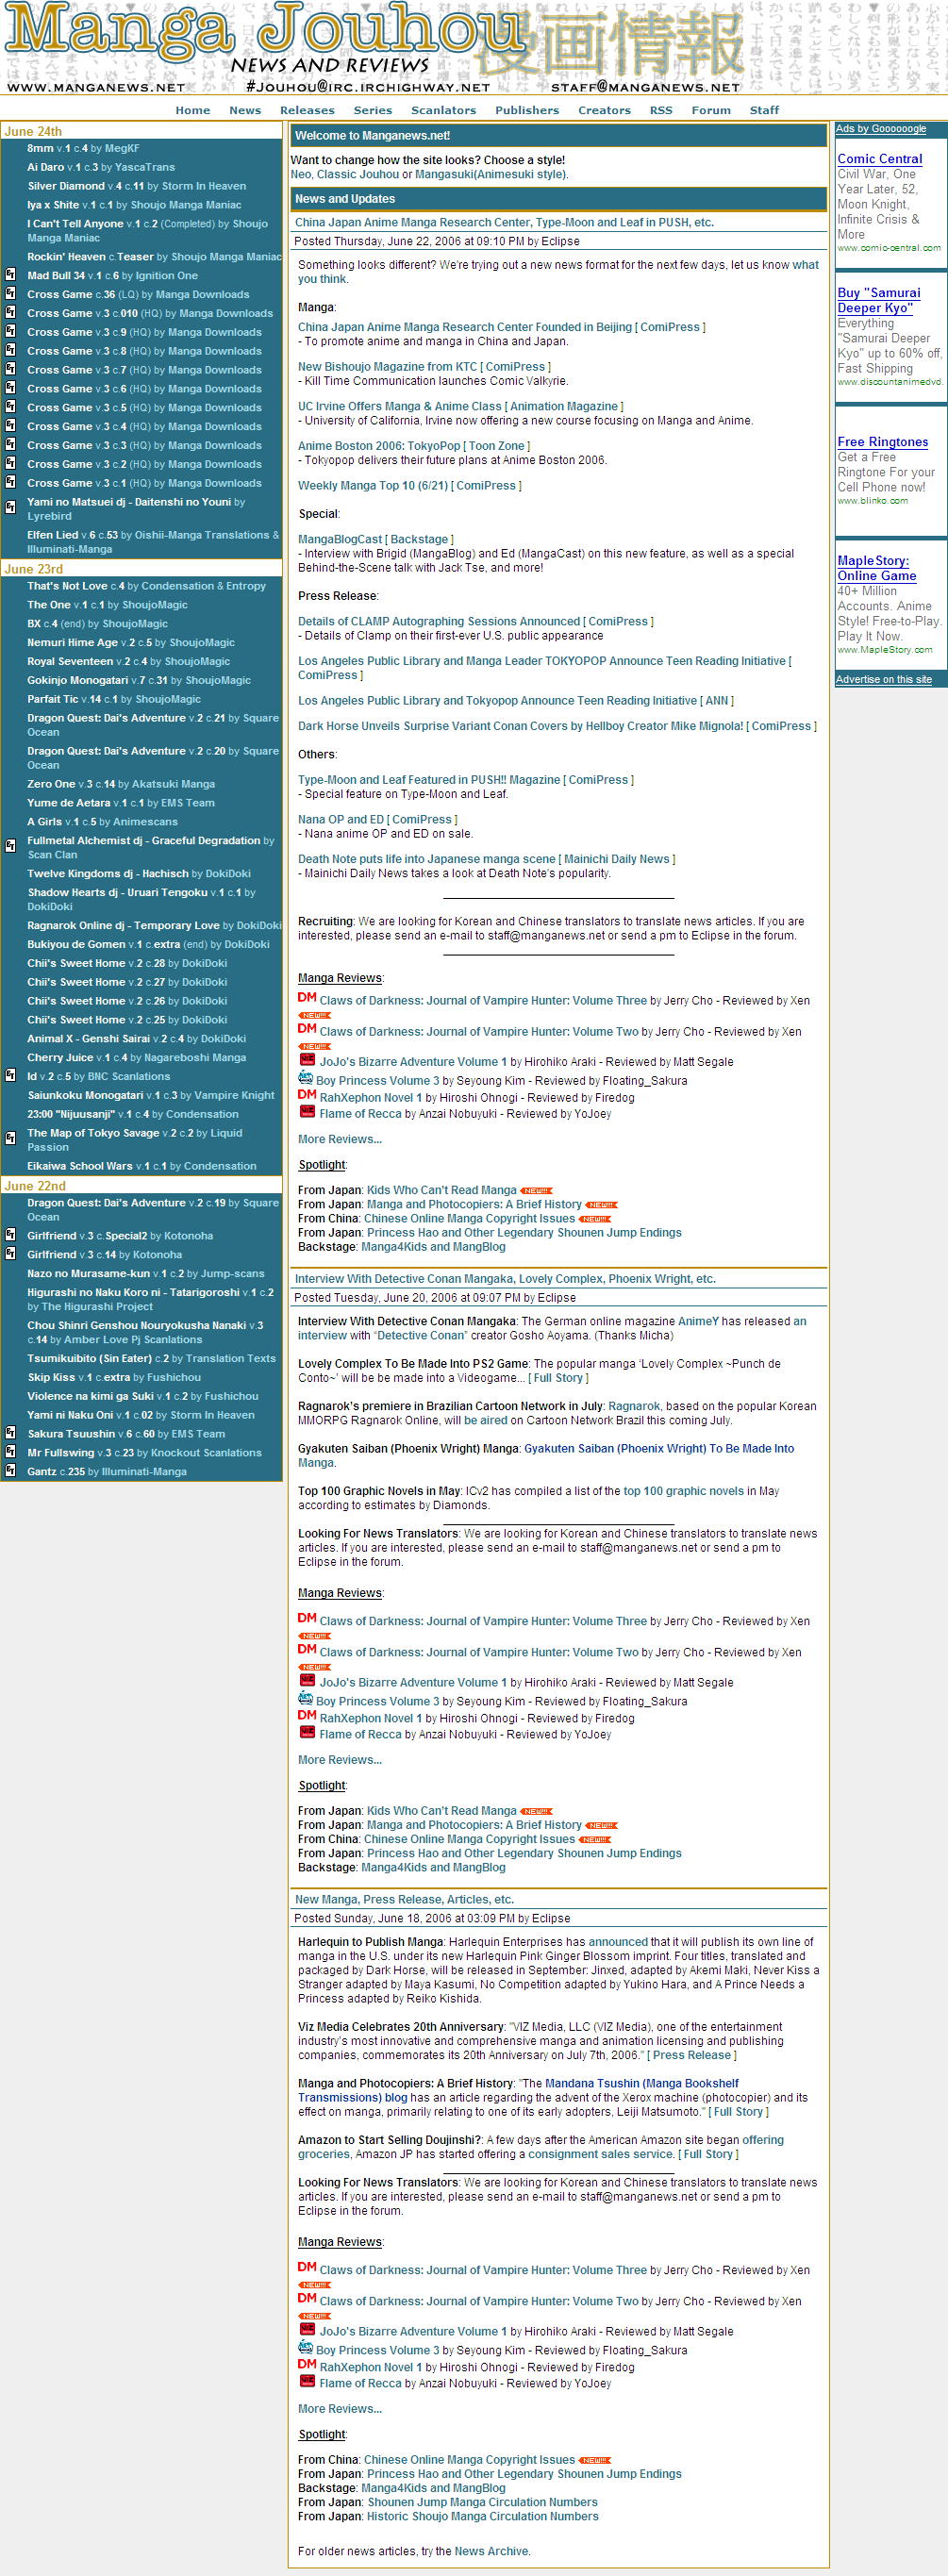
Task: Click torrent icon for Cross Game v.3 c.3
Action: click(10, 445)
